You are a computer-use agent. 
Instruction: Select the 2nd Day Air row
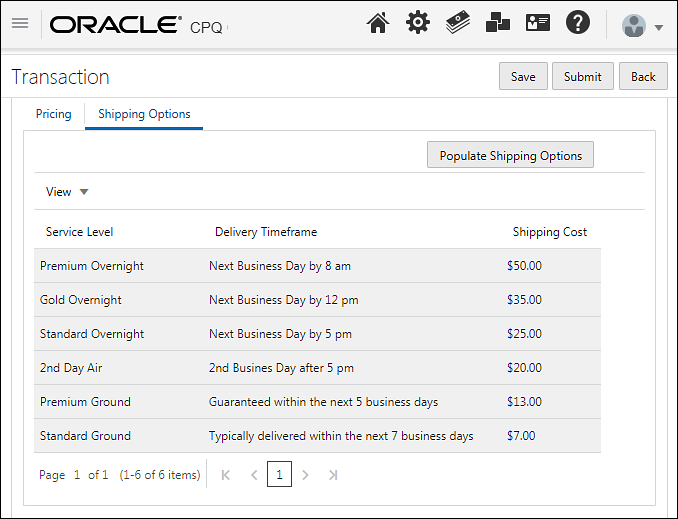pyautogui.click(x=317, y=368)
